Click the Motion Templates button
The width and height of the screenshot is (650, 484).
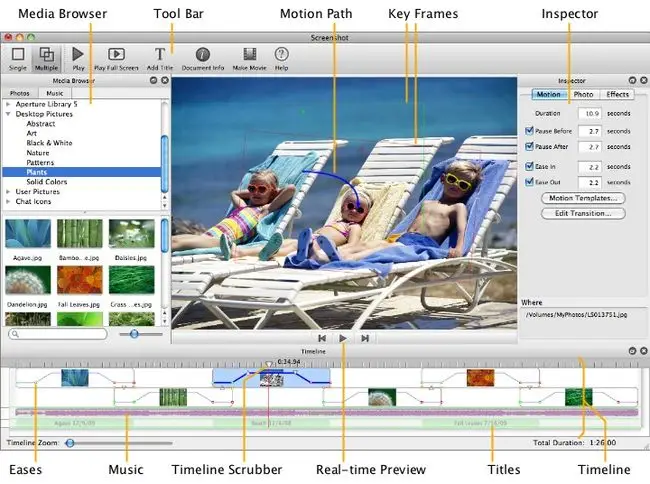[583, 198]
